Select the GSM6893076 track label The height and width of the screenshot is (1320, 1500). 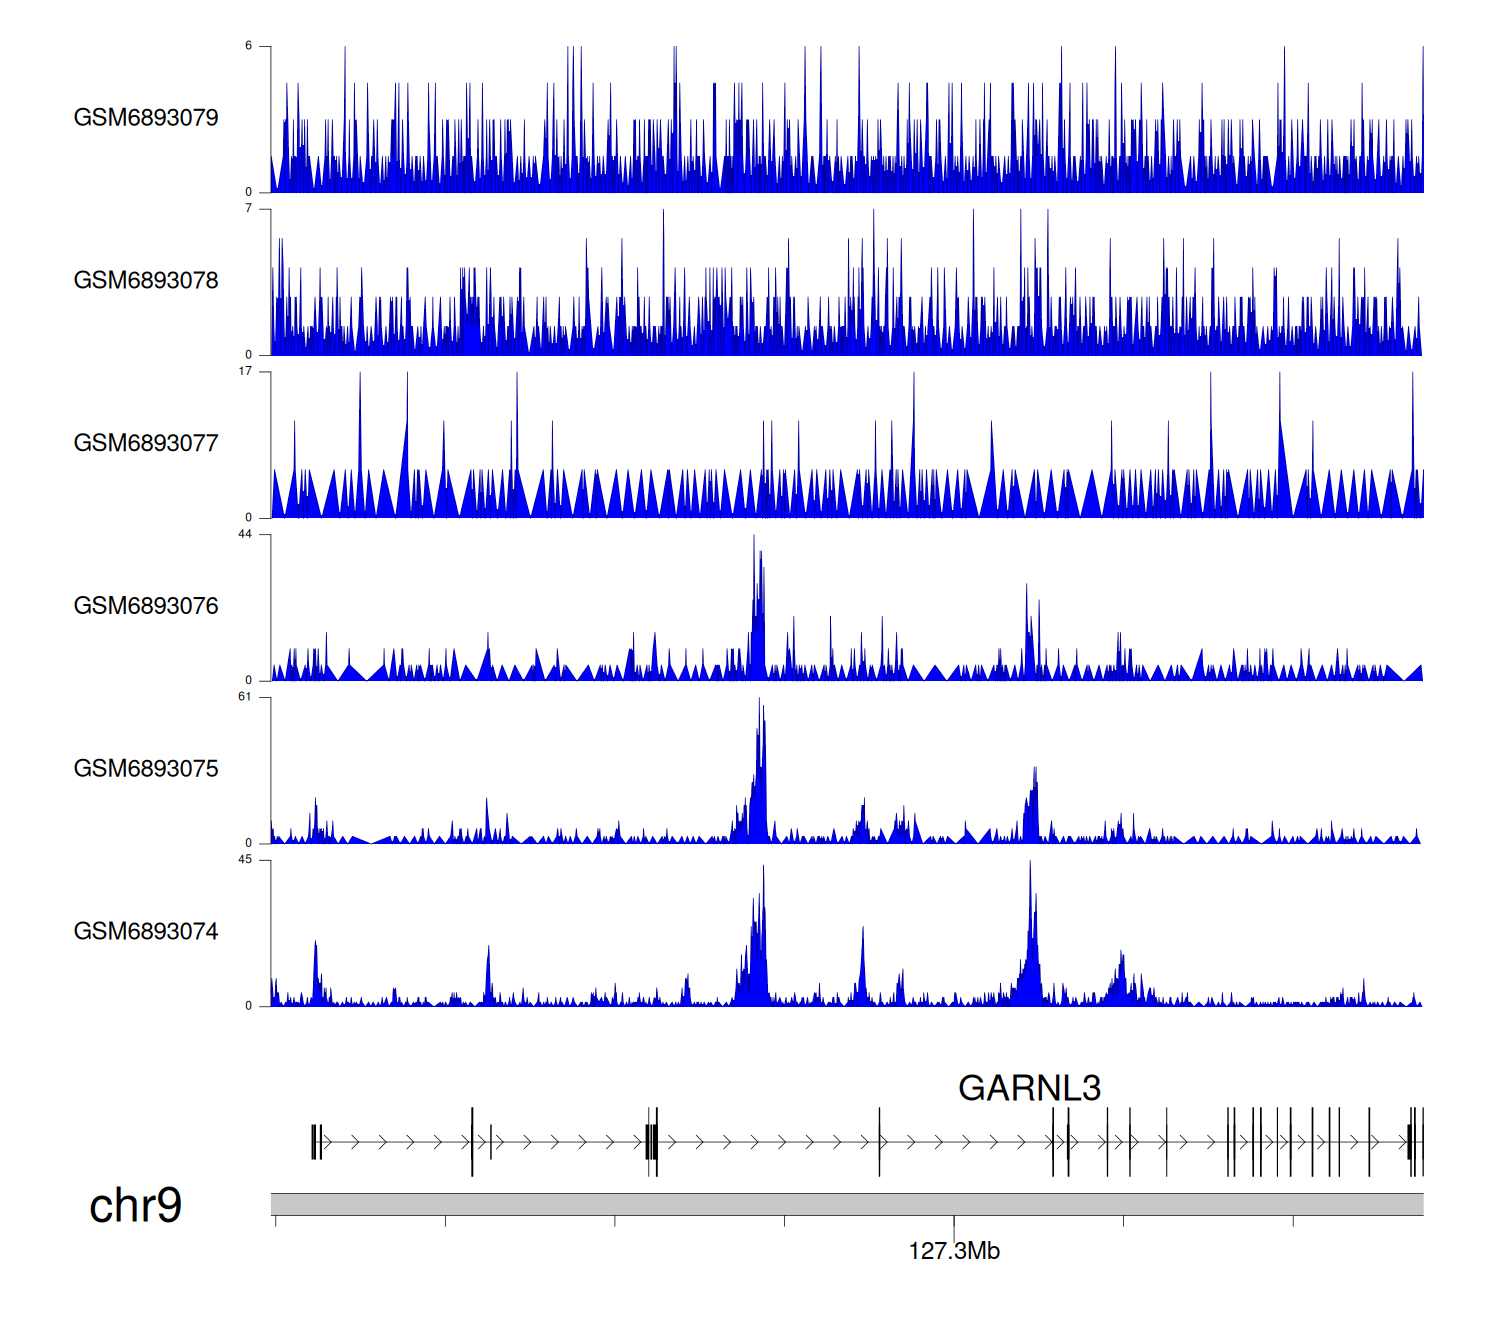point(146,606)
